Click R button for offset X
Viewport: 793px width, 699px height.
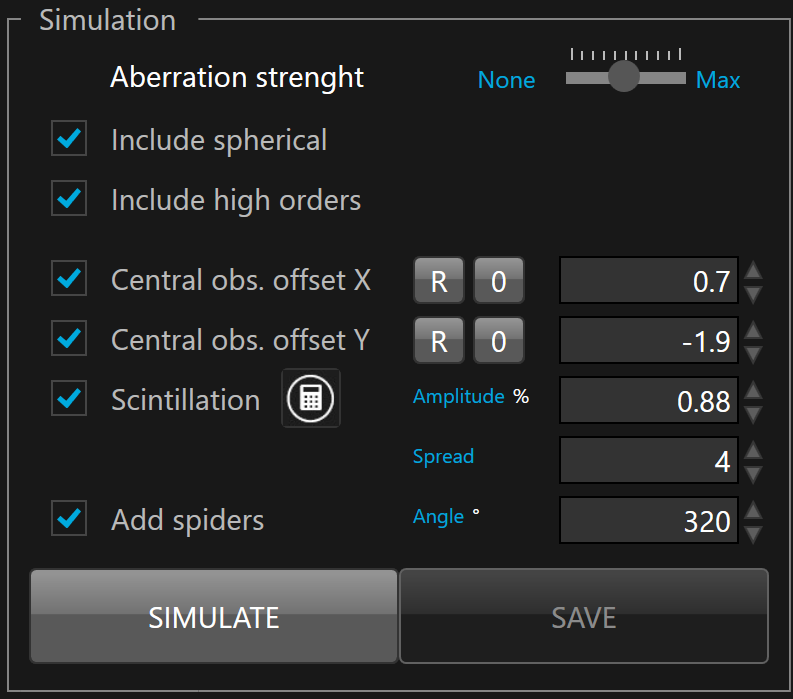coord(439,281)
